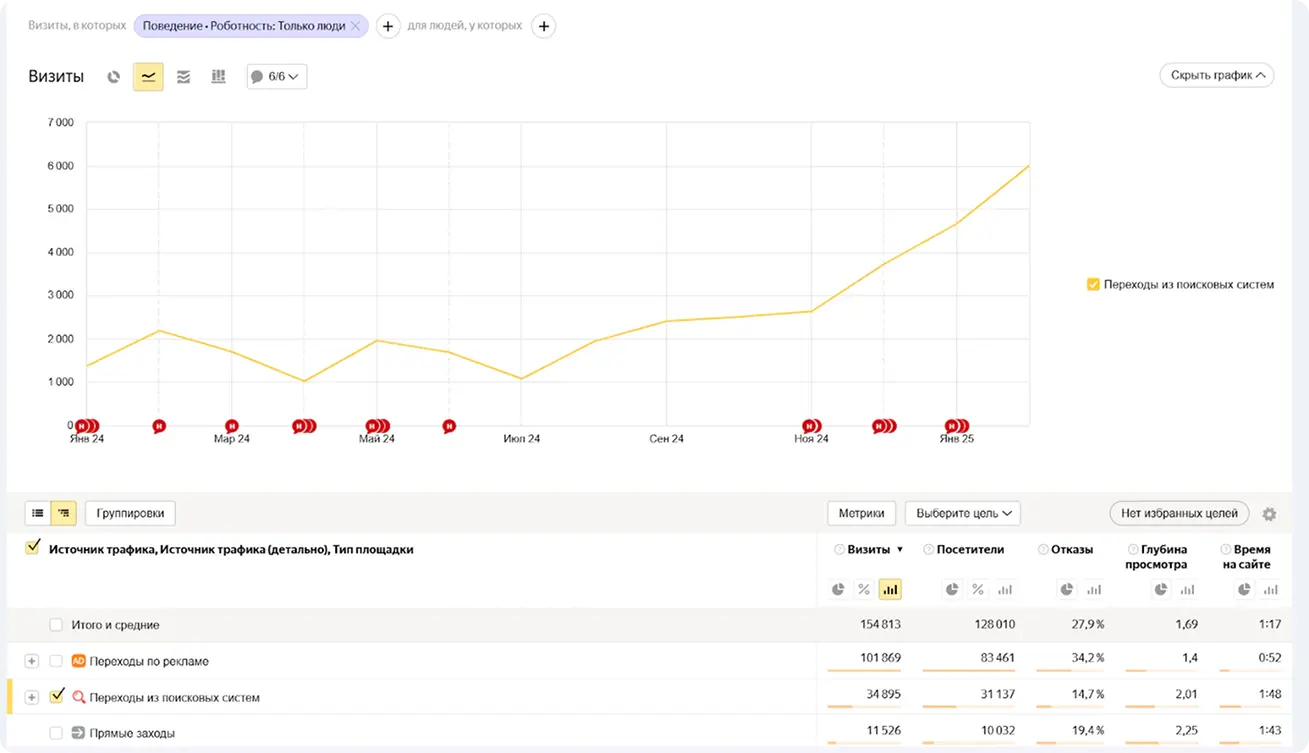Expand the Переходы по рекламе row
The height and width of the screenshot is (753, 1309).
31,661
